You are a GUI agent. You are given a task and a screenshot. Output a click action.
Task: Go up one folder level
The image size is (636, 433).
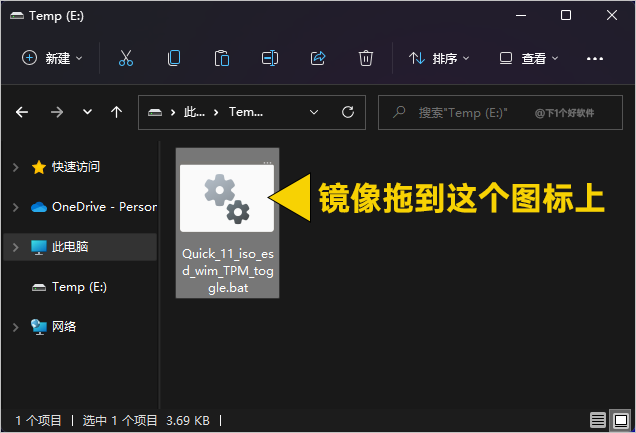point(116,112)
